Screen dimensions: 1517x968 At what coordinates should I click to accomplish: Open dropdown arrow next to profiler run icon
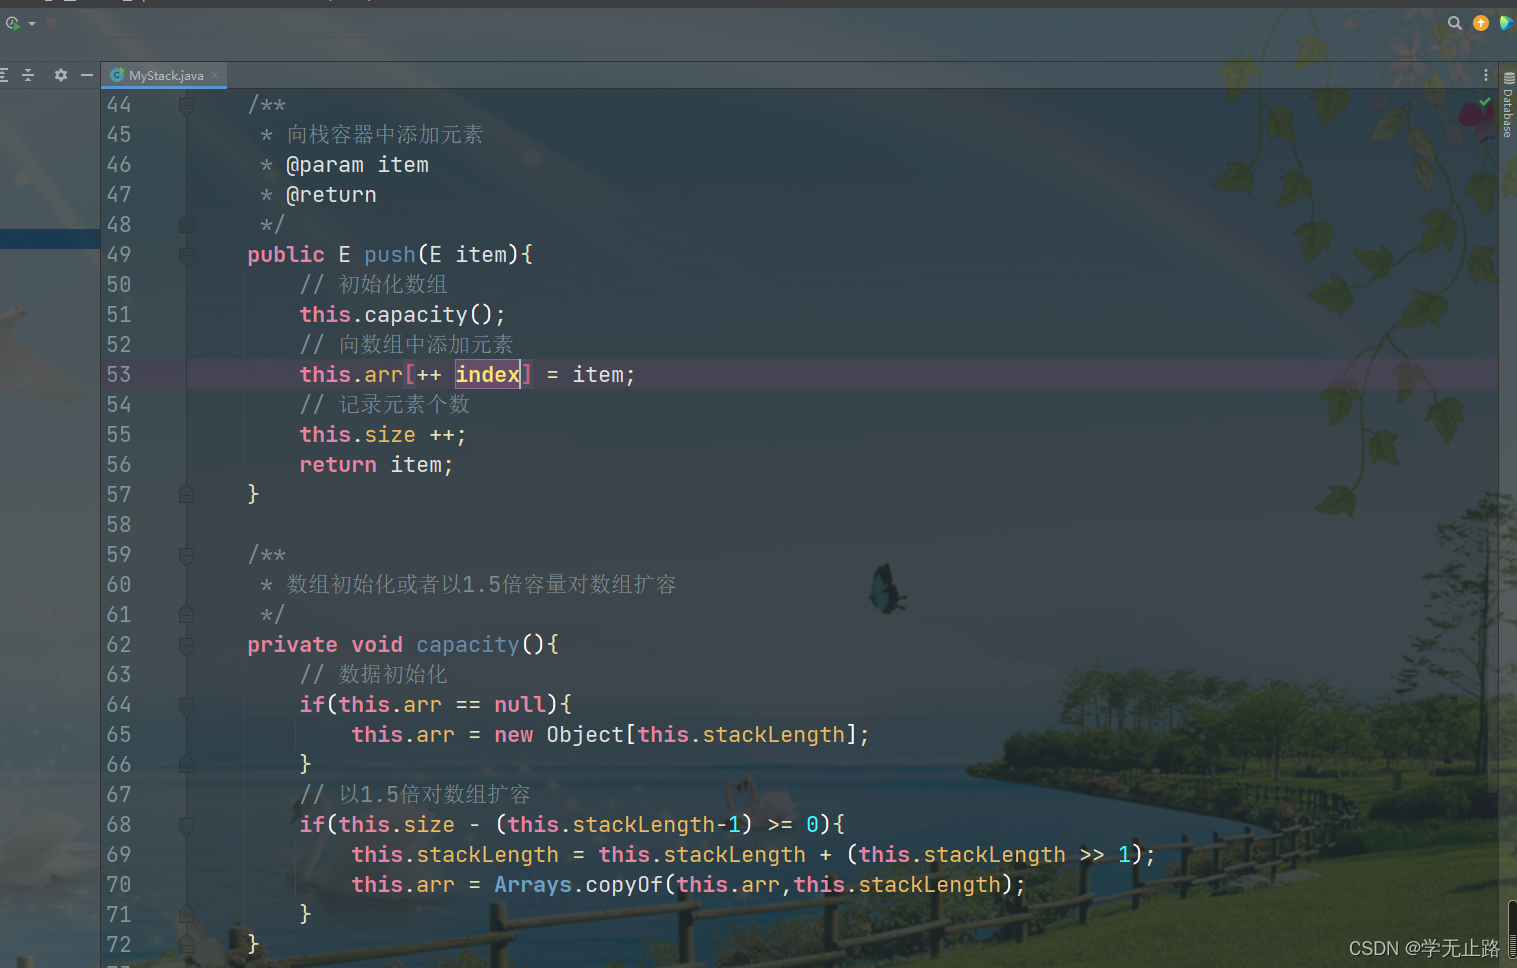32,23
